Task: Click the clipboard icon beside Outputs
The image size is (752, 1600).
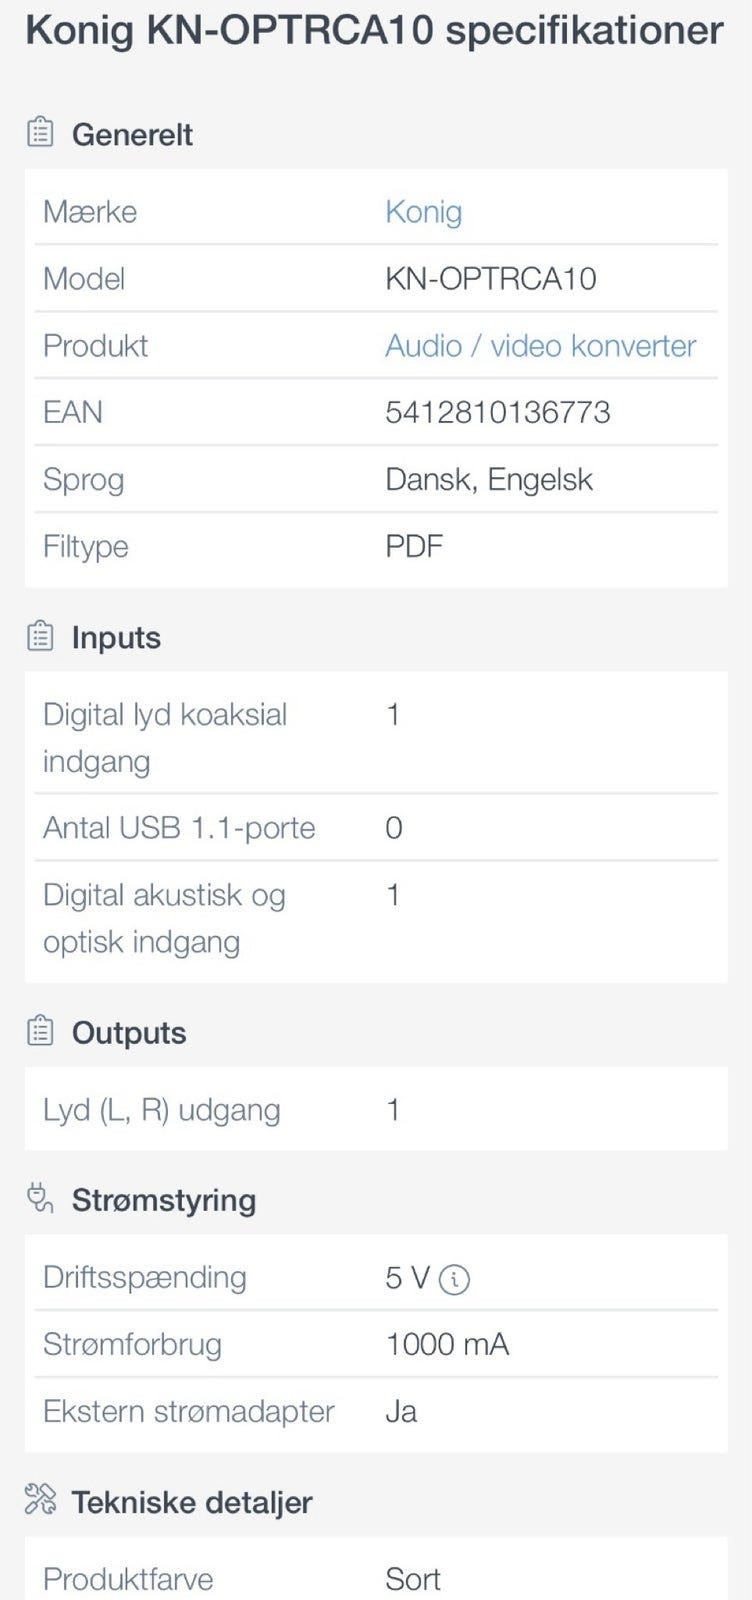Action: click(x=40, y=1031)
